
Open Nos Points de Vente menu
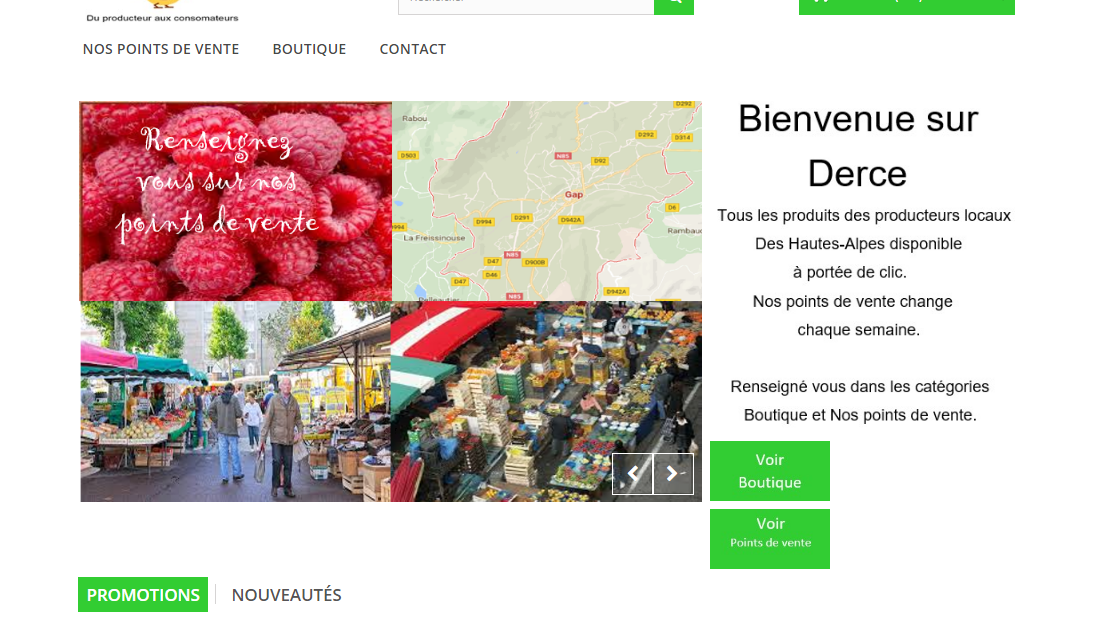click(x=161, y=49)
